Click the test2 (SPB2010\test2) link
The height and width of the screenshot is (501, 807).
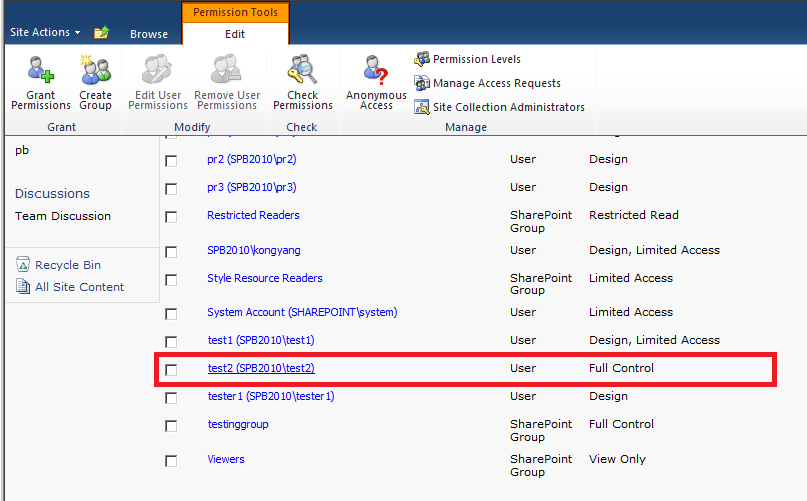(261, 368)
